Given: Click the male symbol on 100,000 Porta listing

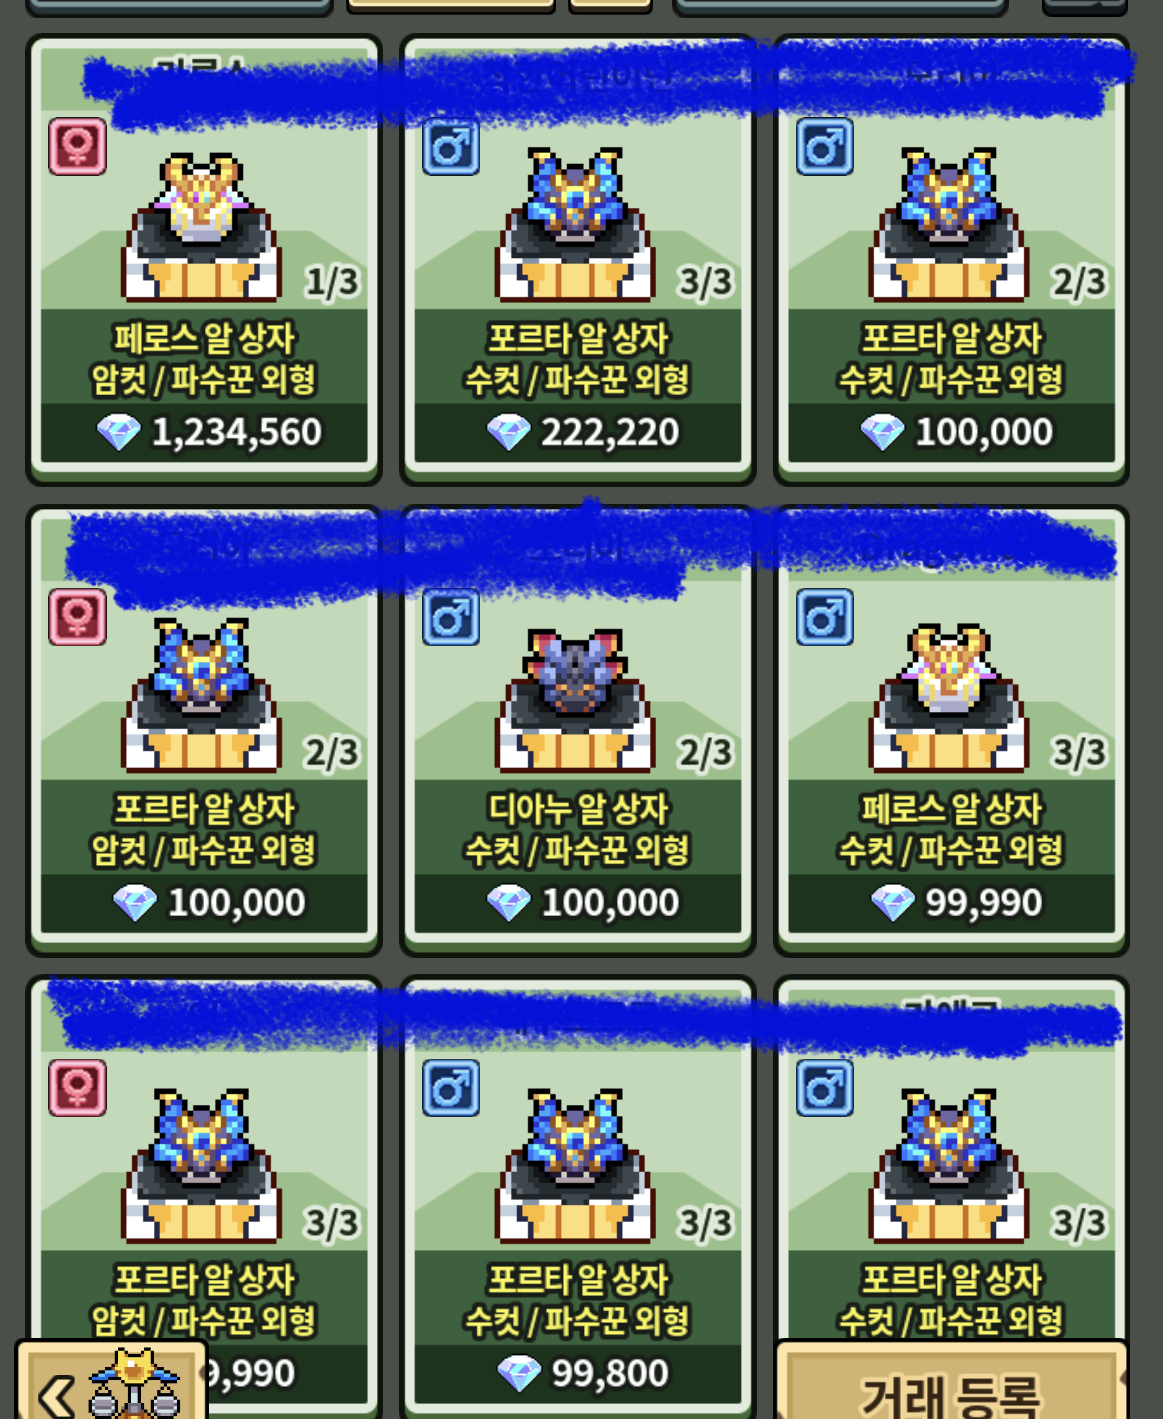Looking at the screenshot, I should pyautogui.click(x=825, y=146).
